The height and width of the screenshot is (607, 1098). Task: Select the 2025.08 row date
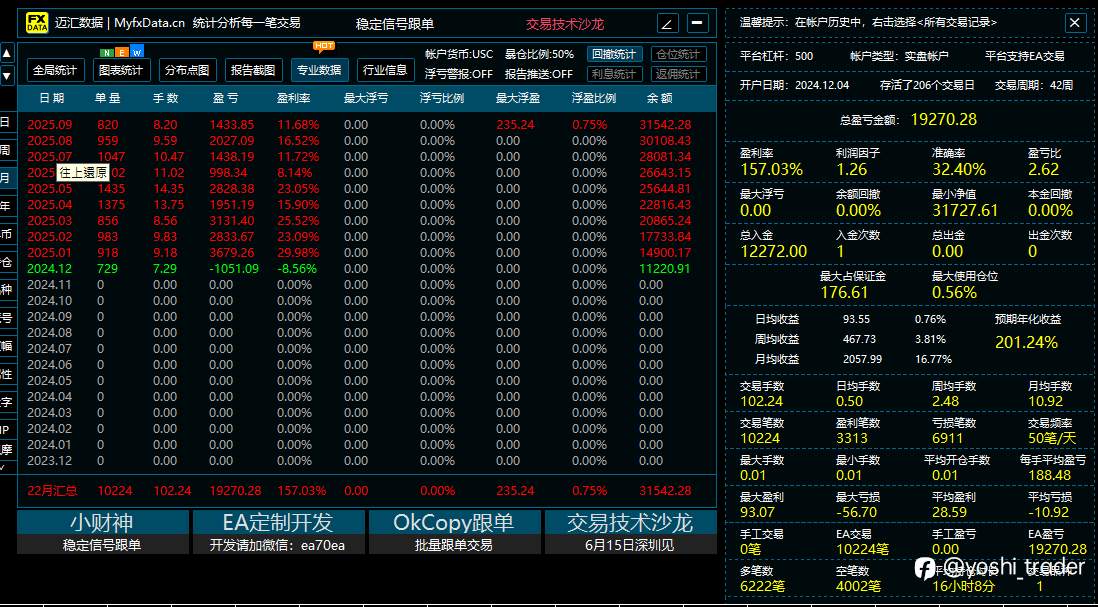pos(50,140)
